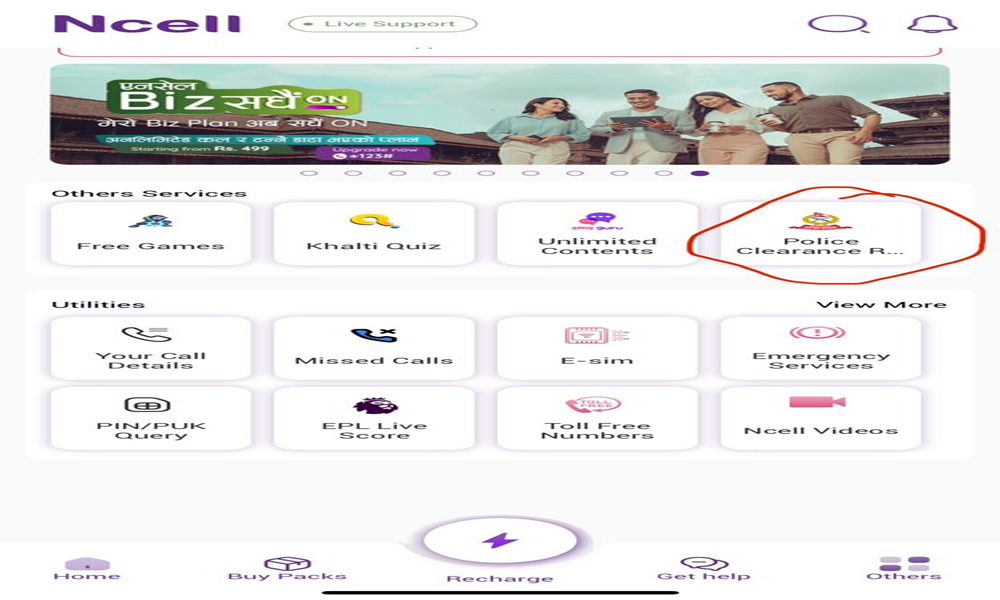The width and height of the screenshot is (1000, 600).
Task: Tap View More in Utilities
Action: 881,305
